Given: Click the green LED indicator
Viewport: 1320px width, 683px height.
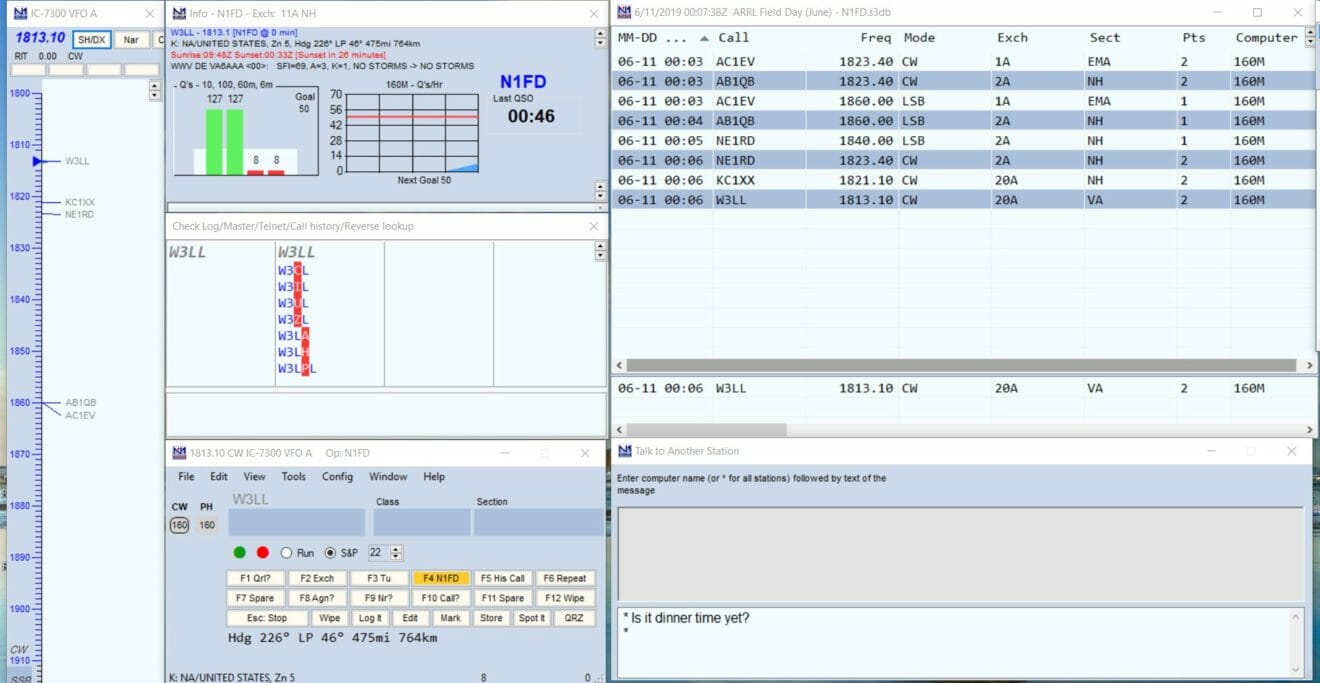Looking at the screenshot, I should (239, 553).
